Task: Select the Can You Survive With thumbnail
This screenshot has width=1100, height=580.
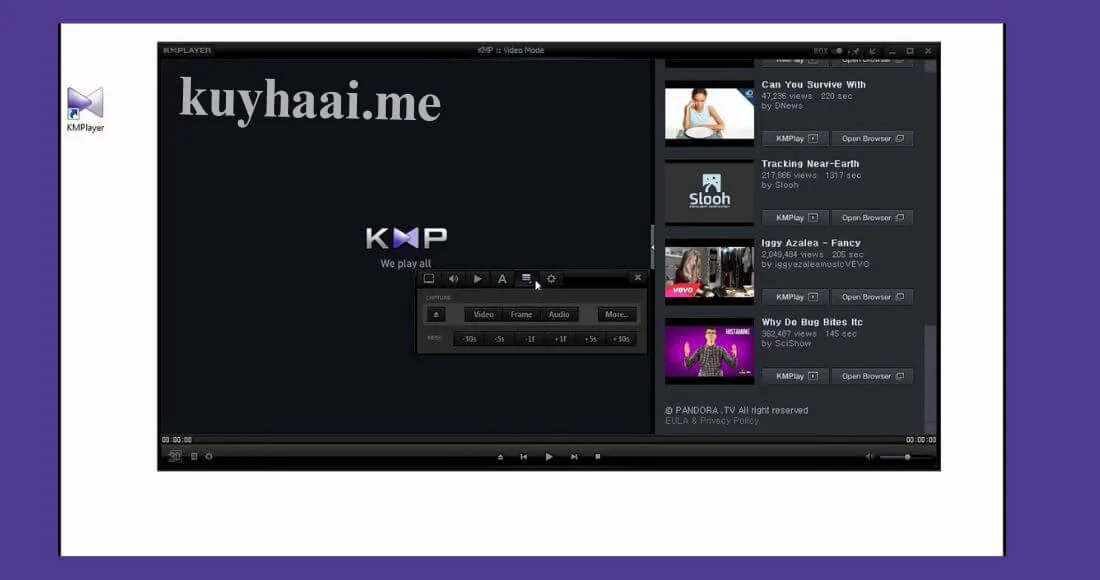Action: click(709, 113)
